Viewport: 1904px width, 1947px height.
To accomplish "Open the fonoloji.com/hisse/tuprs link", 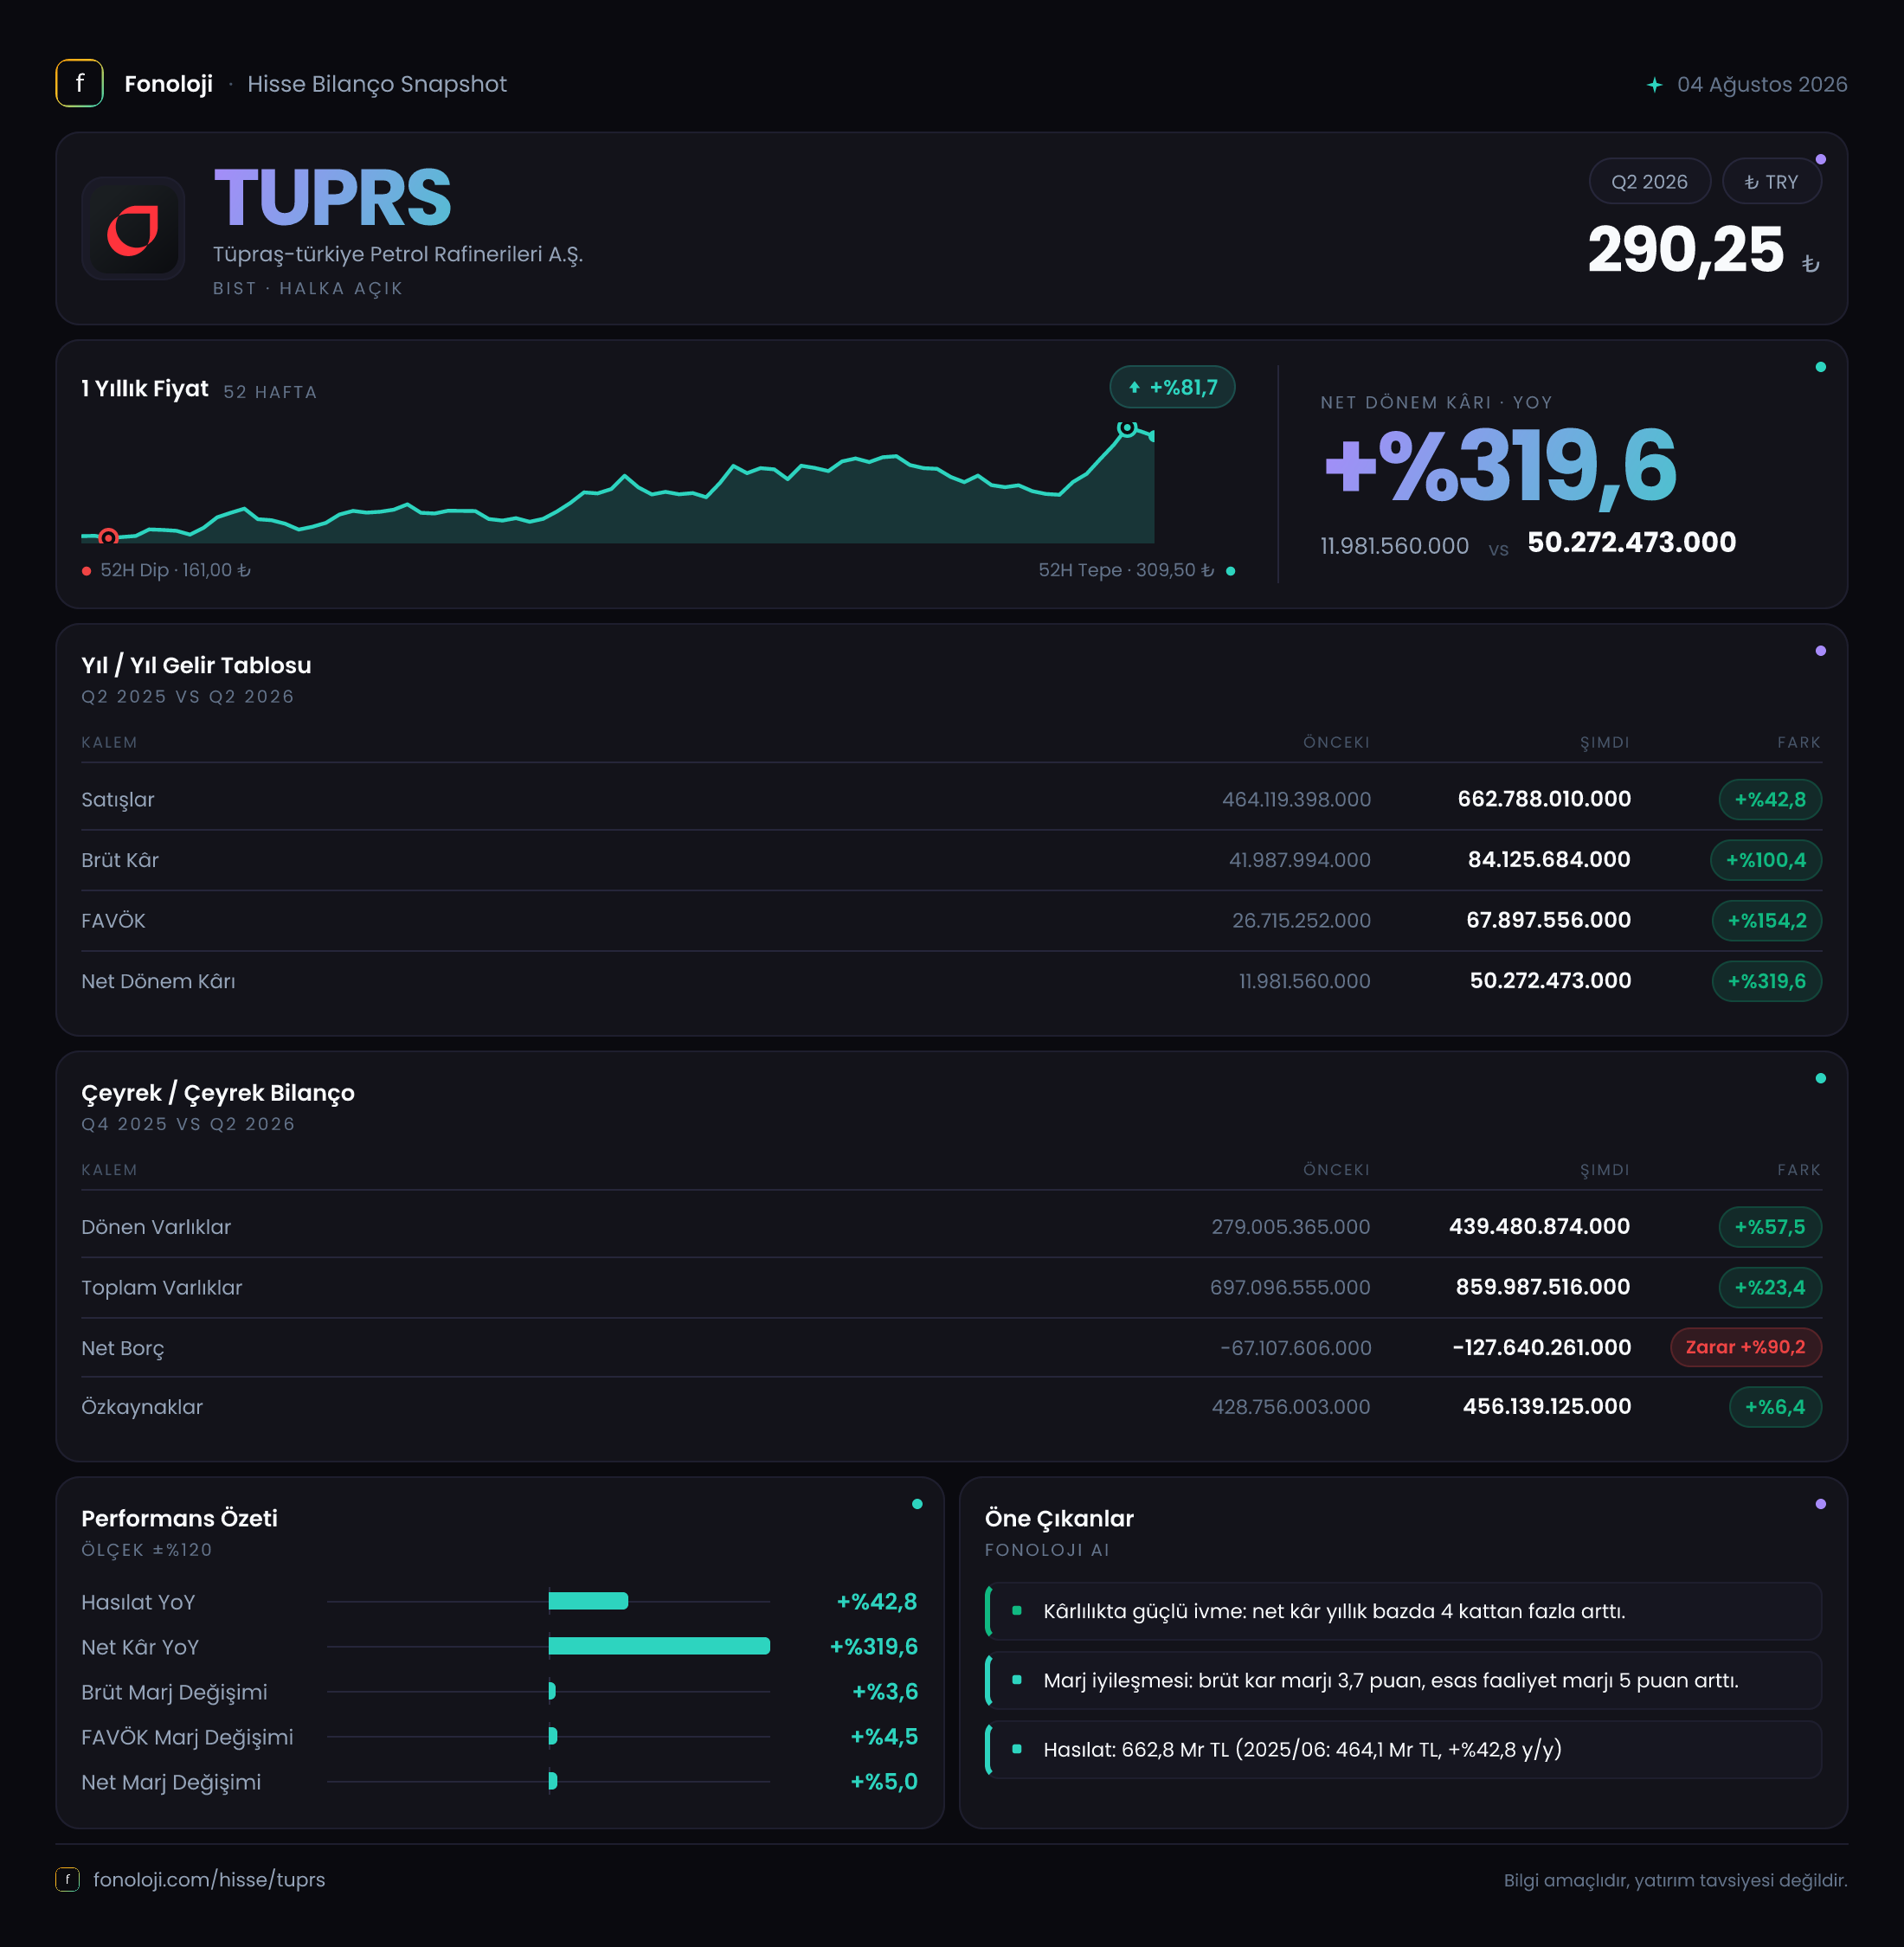I will [209, 1880].
